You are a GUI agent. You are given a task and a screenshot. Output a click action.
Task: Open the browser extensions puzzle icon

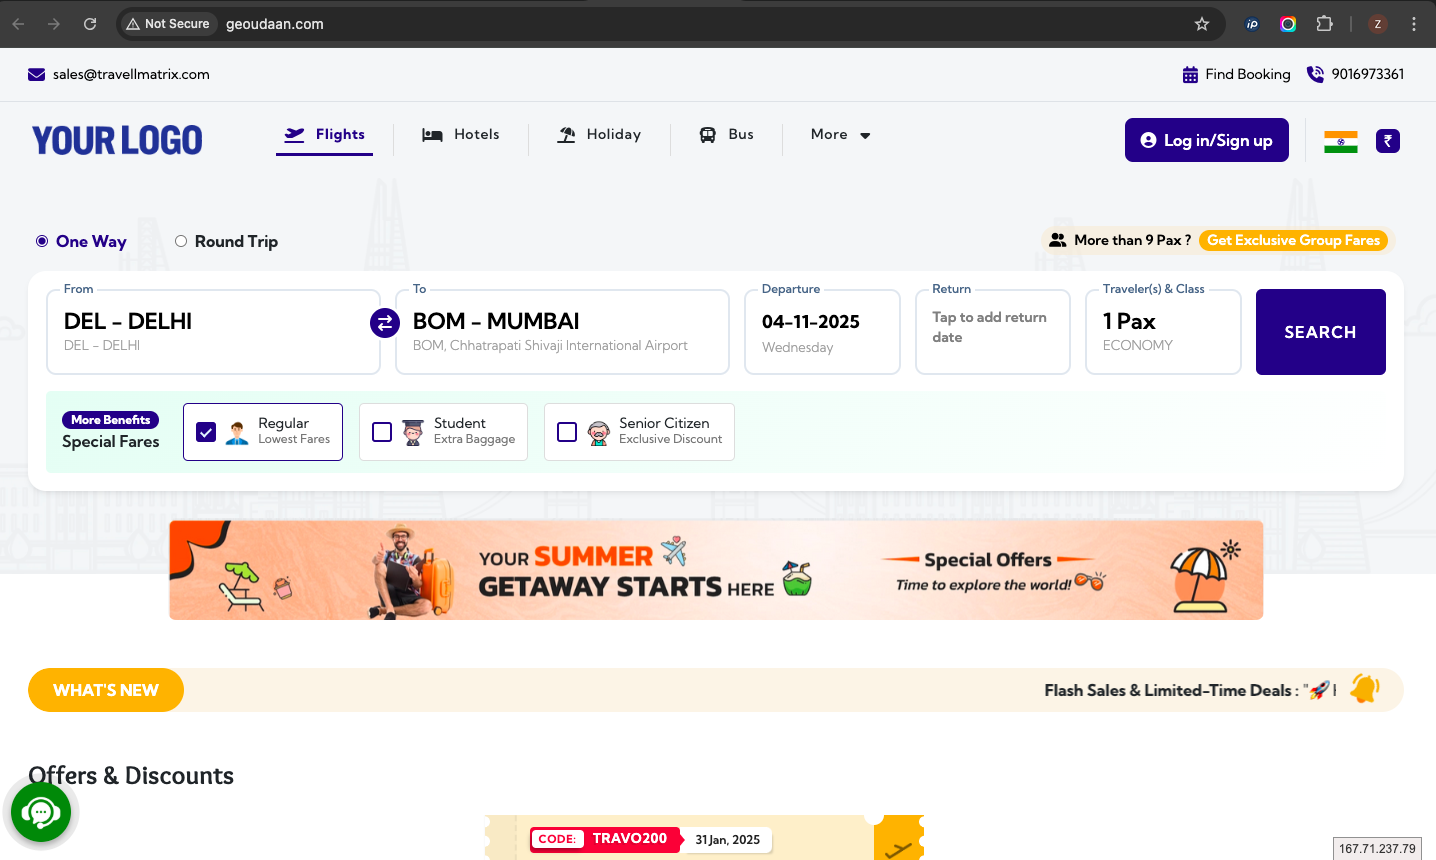click(x=1324, y=24)
